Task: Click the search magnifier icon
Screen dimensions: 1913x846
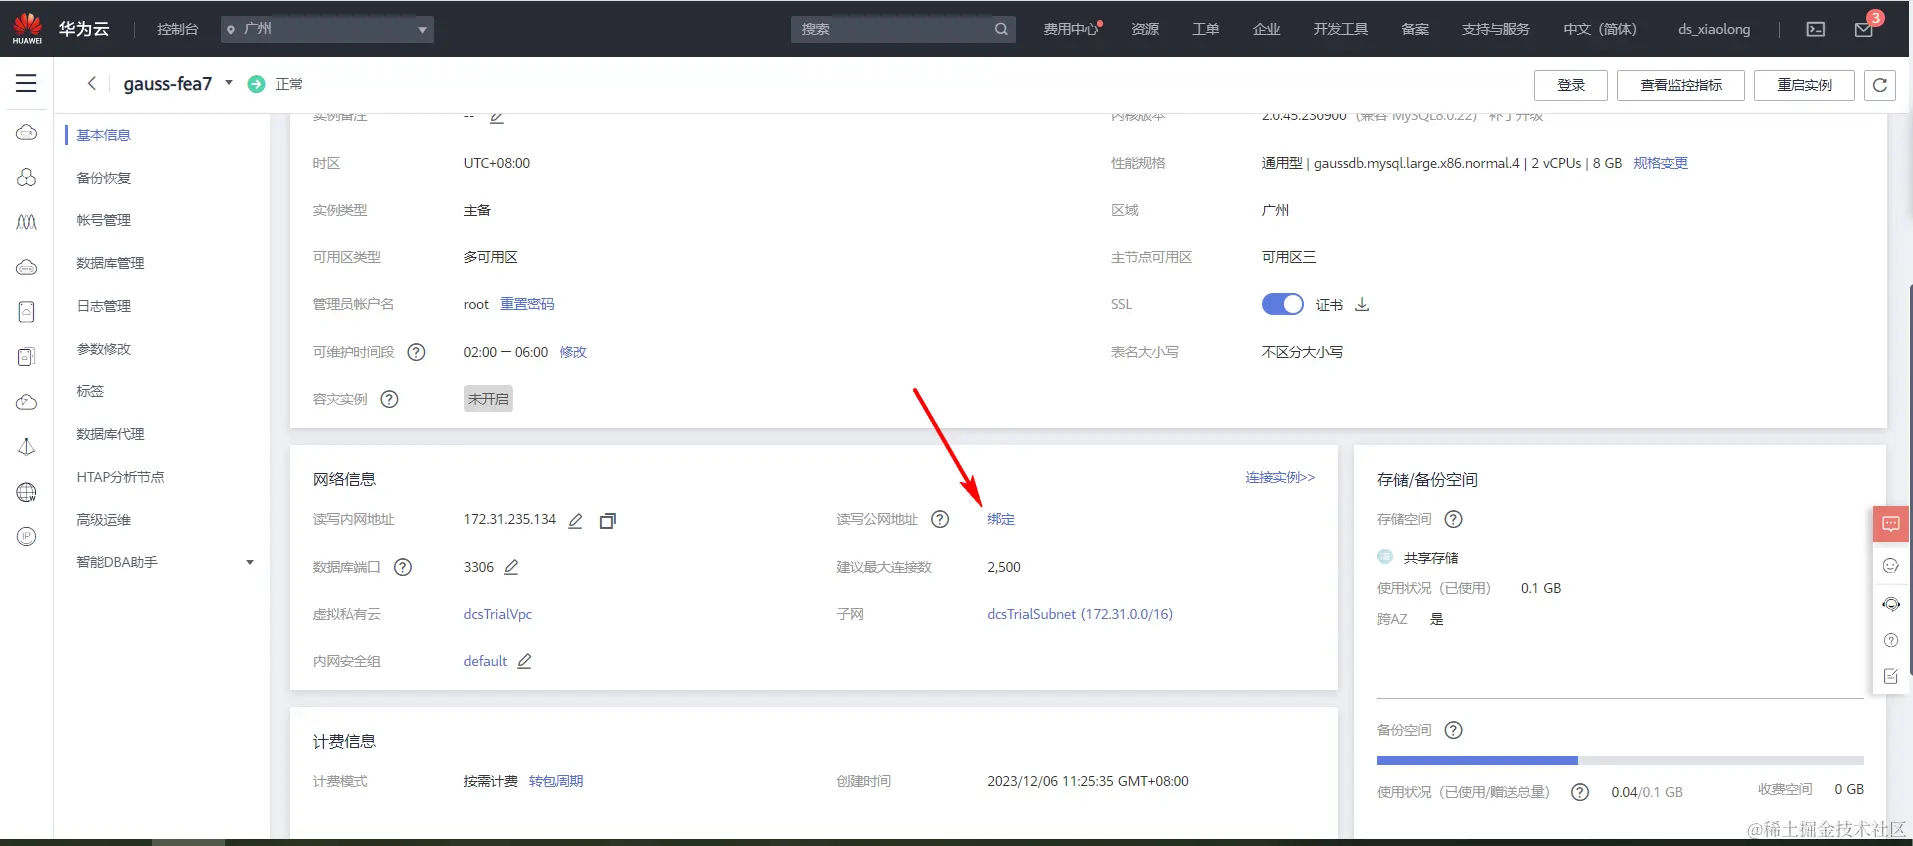Action: click(1001, 29)
